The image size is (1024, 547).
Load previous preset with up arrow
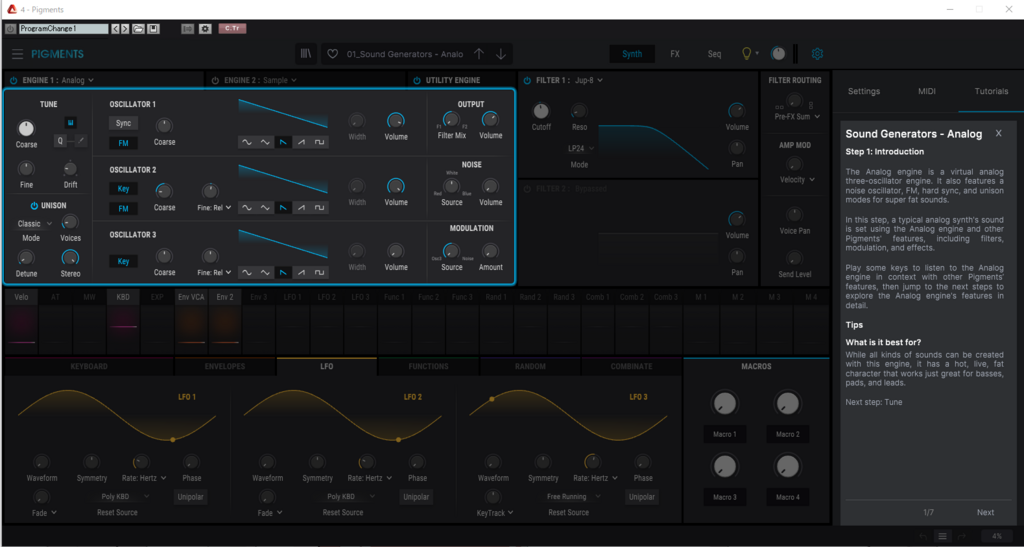click(x=479, y=54)
